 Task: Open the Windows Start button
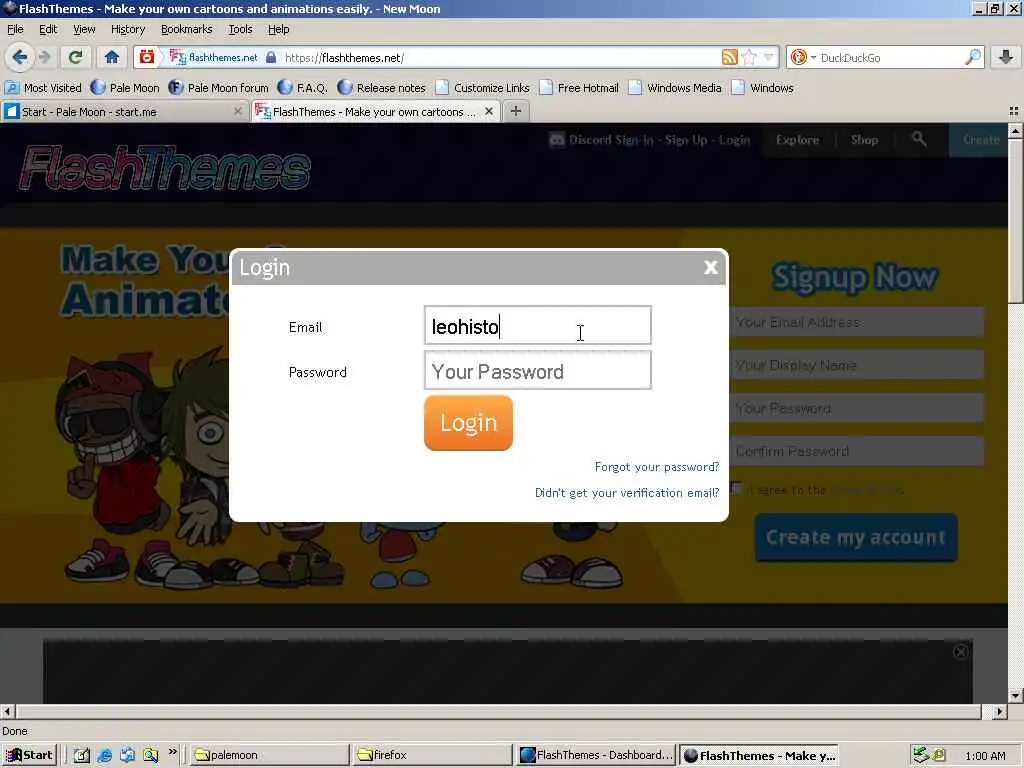(x=29, y=755)
